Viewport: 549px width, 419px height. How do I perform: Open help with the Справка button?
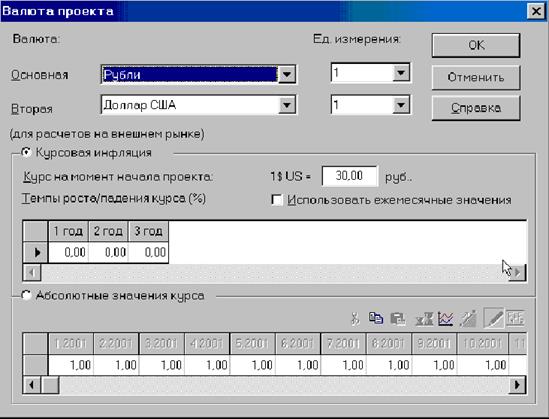(x=476, y=108)
